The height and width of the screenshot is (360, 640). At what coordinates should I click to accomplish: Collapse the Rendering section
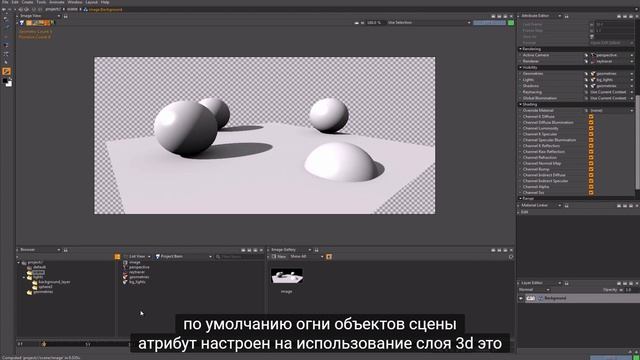(520, 49)
